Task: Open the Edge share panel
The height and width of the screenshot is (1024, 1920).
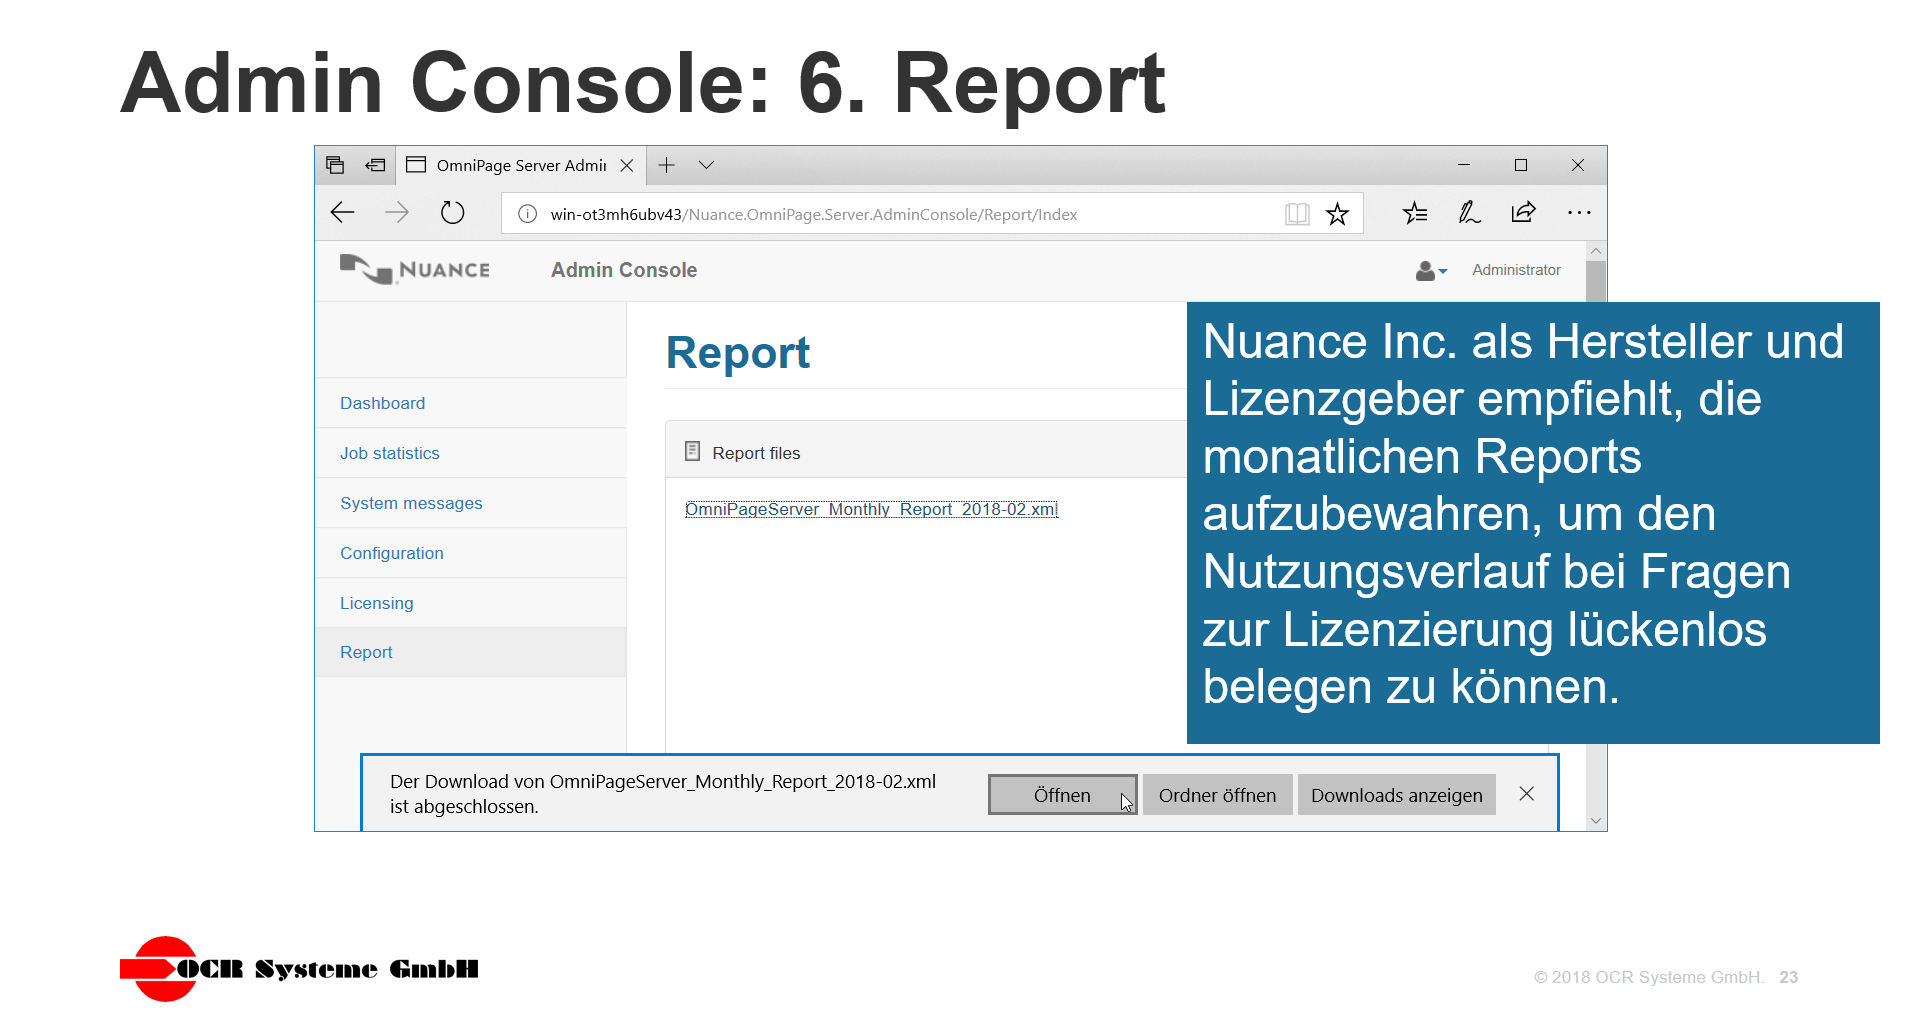Action: point(1522,212)
